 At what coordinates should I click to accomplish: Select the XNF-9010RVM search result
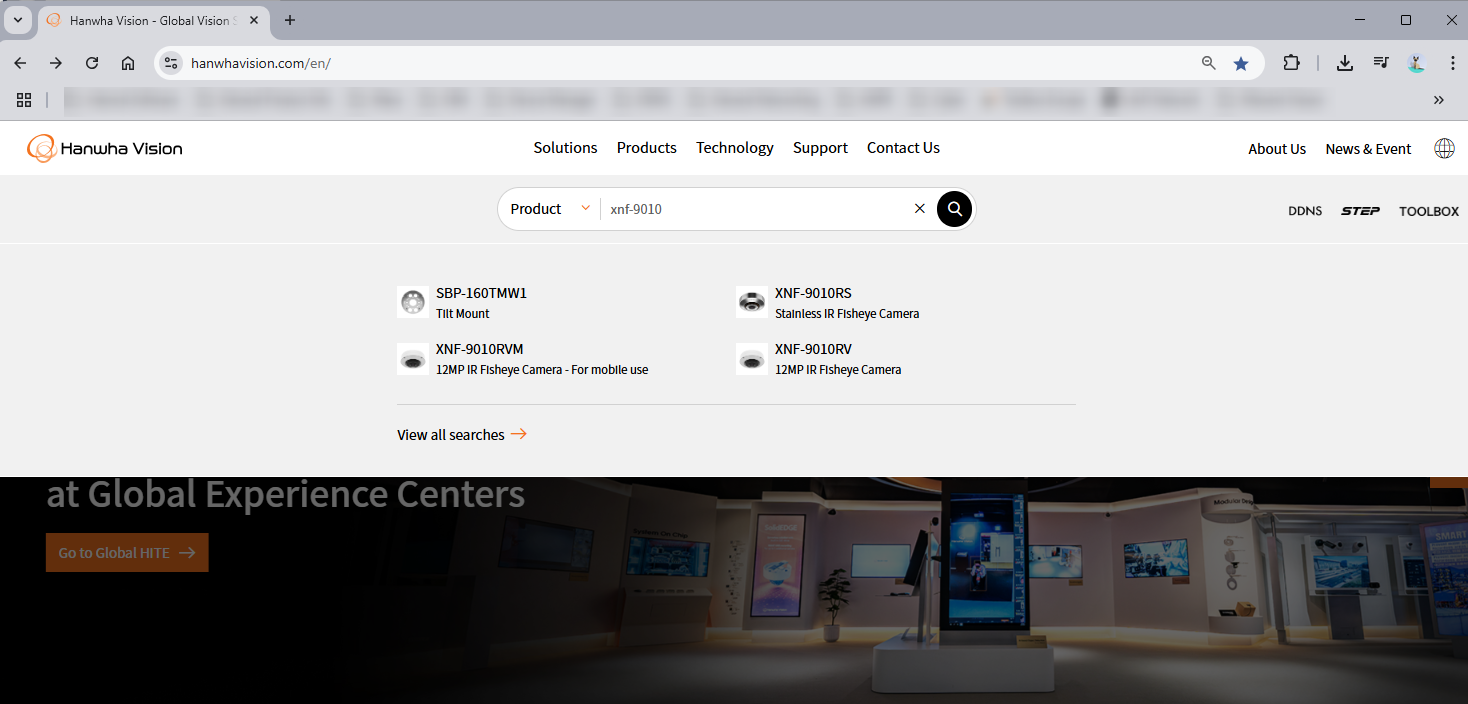coord(480,349)
